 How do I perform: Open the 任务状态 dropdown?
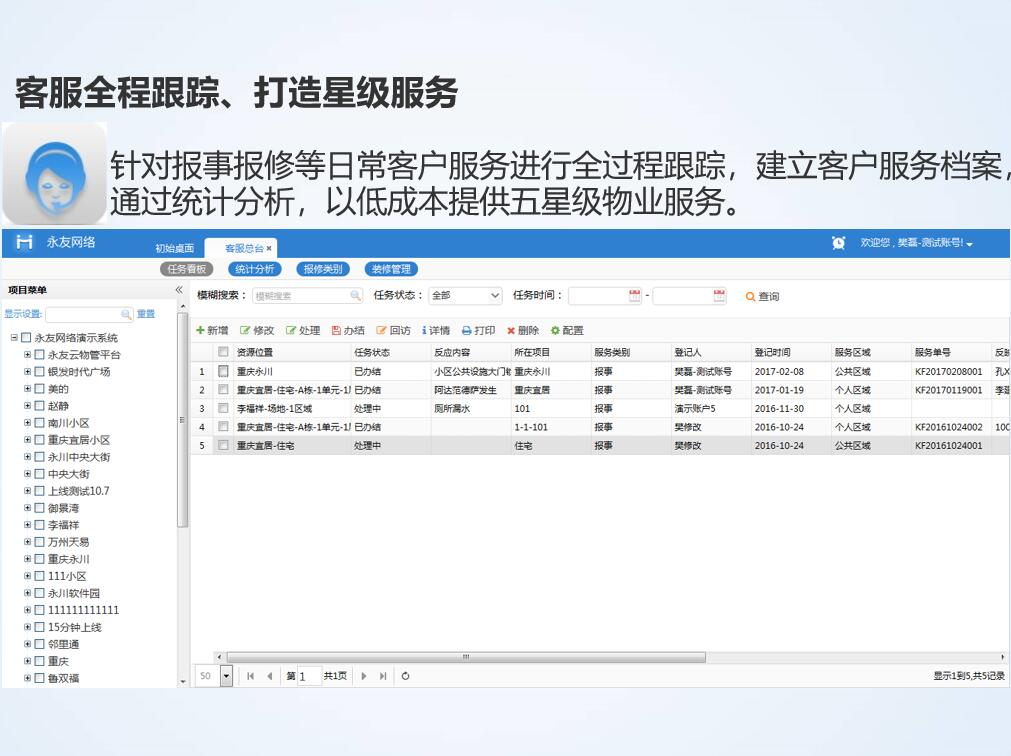point(465,296)
